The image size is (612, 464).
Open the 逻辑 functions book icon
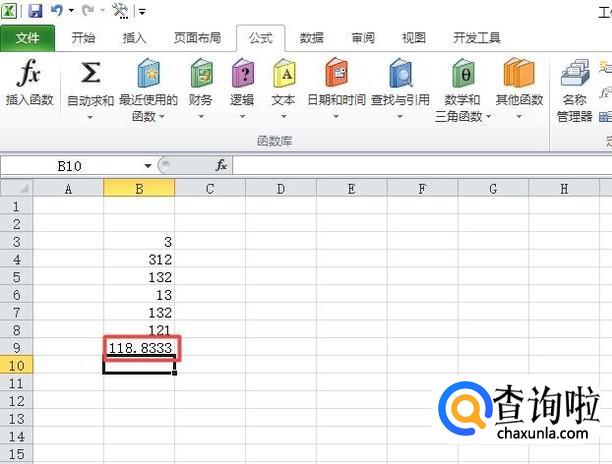(243, 73)
